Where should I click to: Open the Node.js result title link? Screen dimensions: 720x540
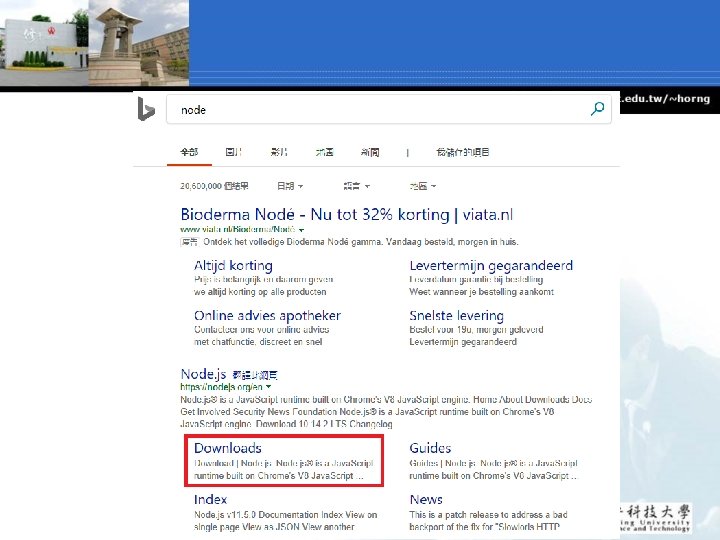coord(203,374)
